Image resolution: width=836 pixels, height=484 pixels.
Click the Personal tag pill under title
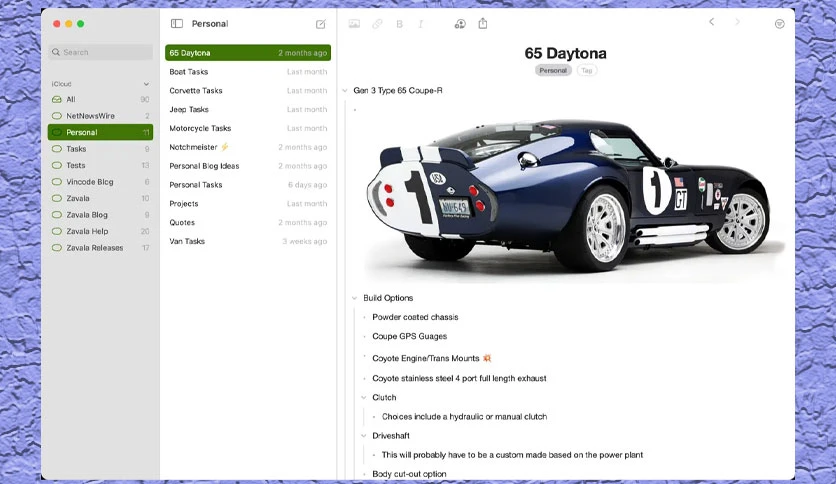tap(553, 70)
